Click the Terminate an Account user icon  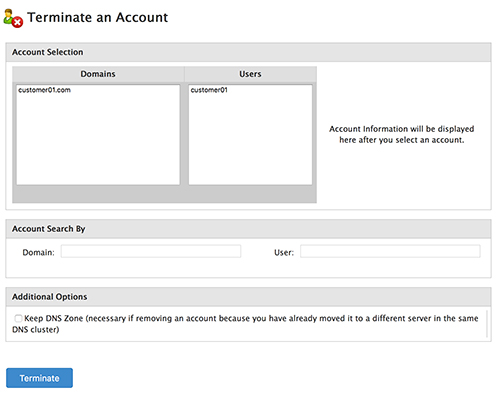(x=13, y=18)
